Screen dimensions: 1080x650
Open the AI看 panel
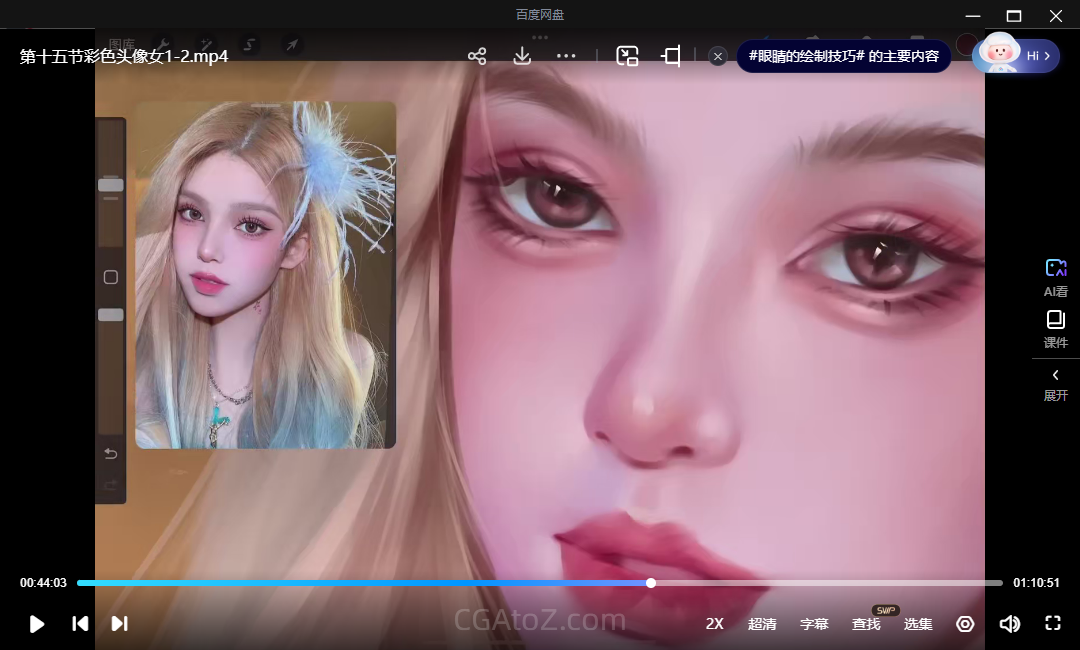click(1055, 277)
